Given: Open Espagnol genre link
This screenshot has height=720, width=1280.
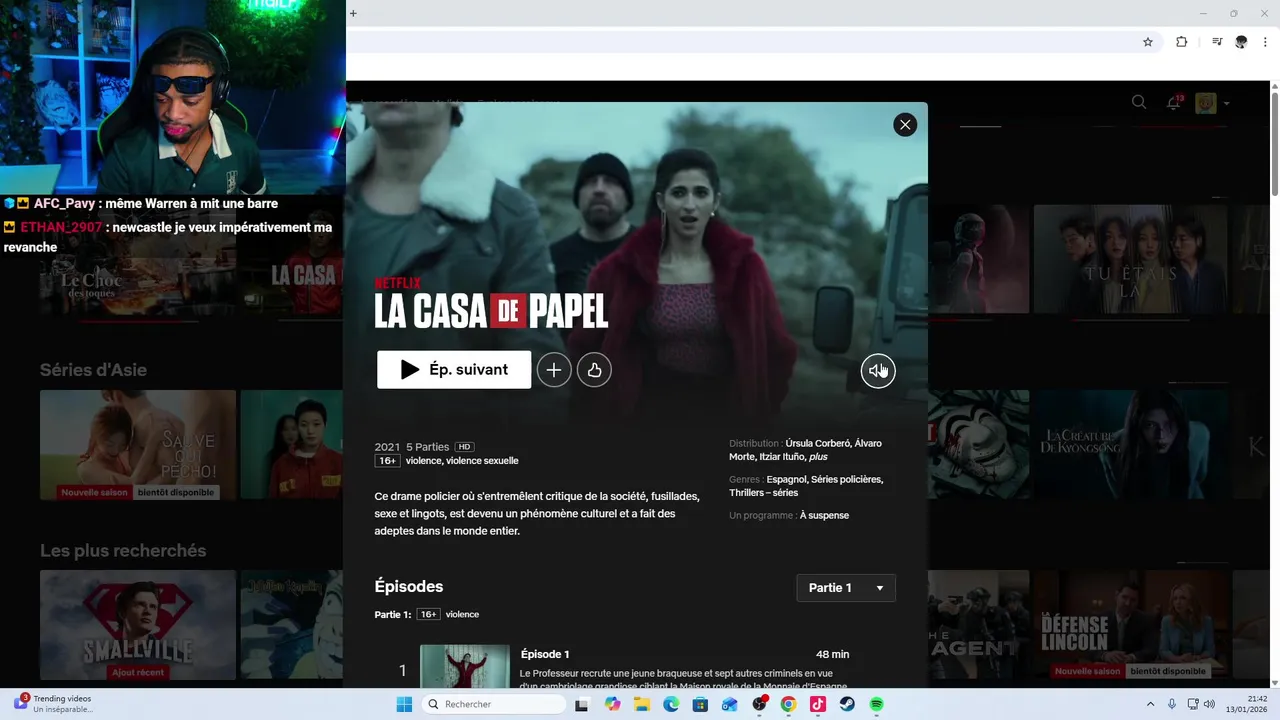Looking at the screenshot, I should [787, 479].
